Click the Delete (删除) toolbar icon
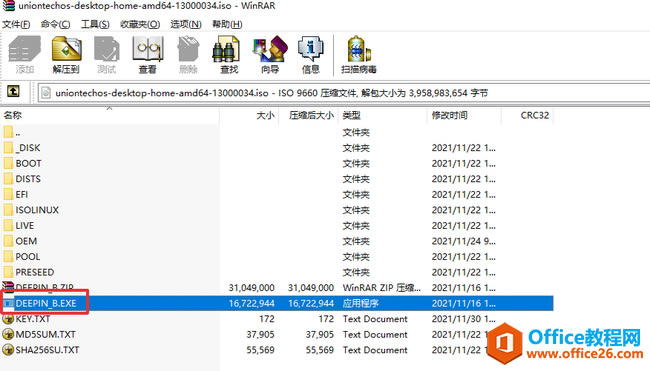 (188, 55)
